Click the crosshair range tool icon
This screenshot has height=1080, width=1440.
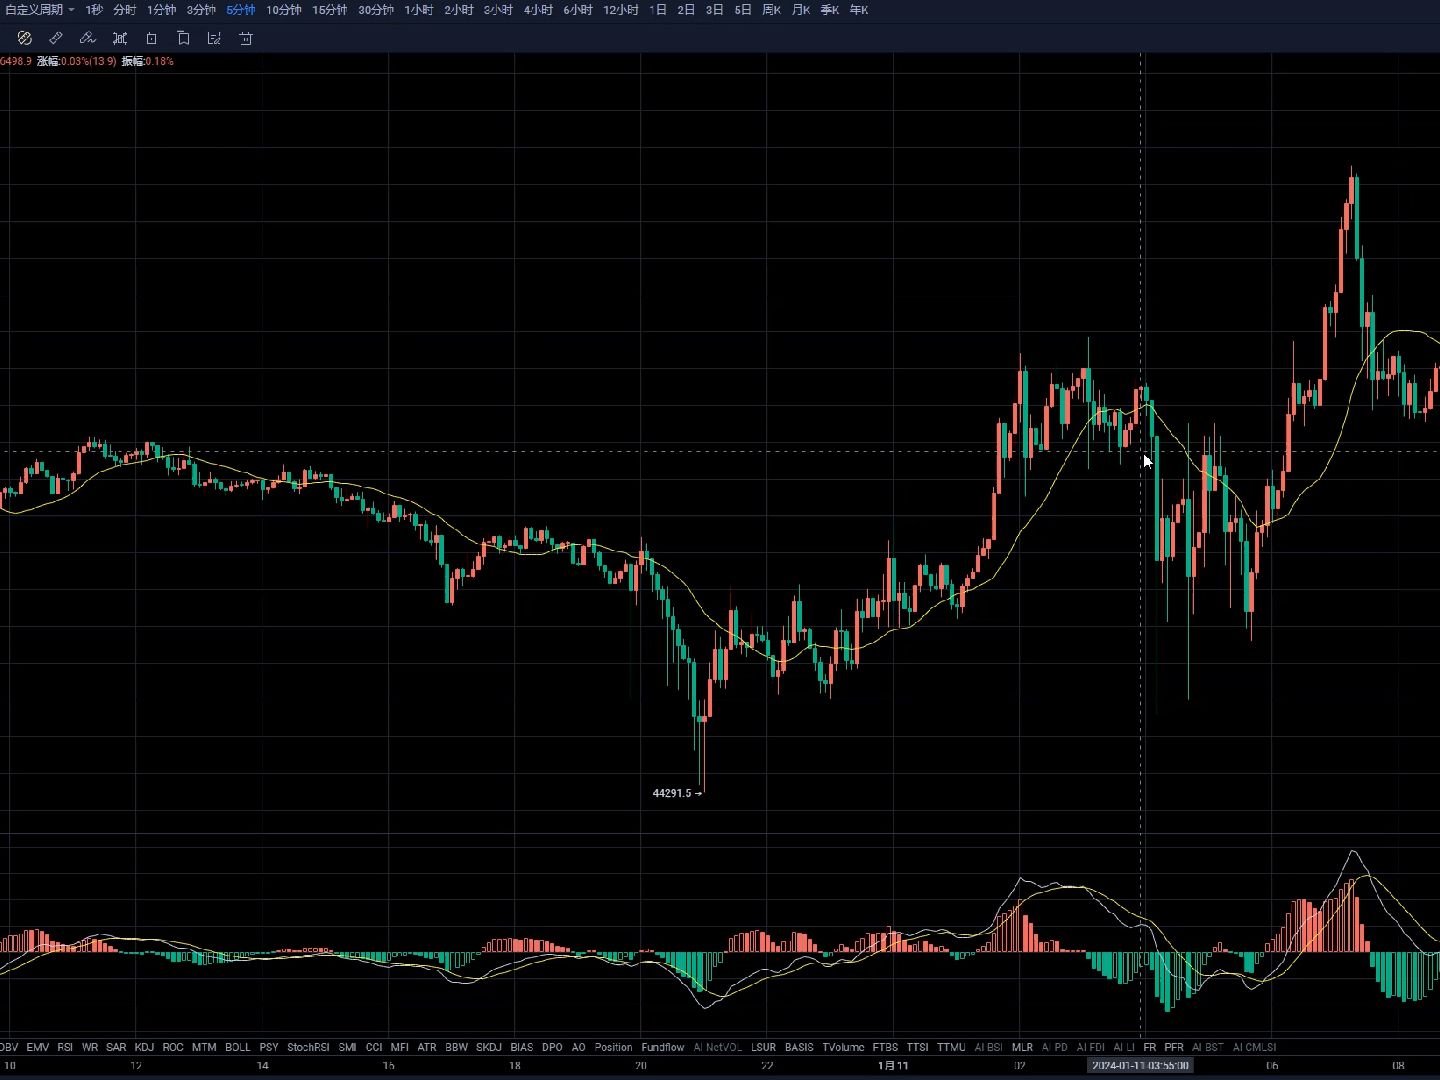click(x=120, y=38)
